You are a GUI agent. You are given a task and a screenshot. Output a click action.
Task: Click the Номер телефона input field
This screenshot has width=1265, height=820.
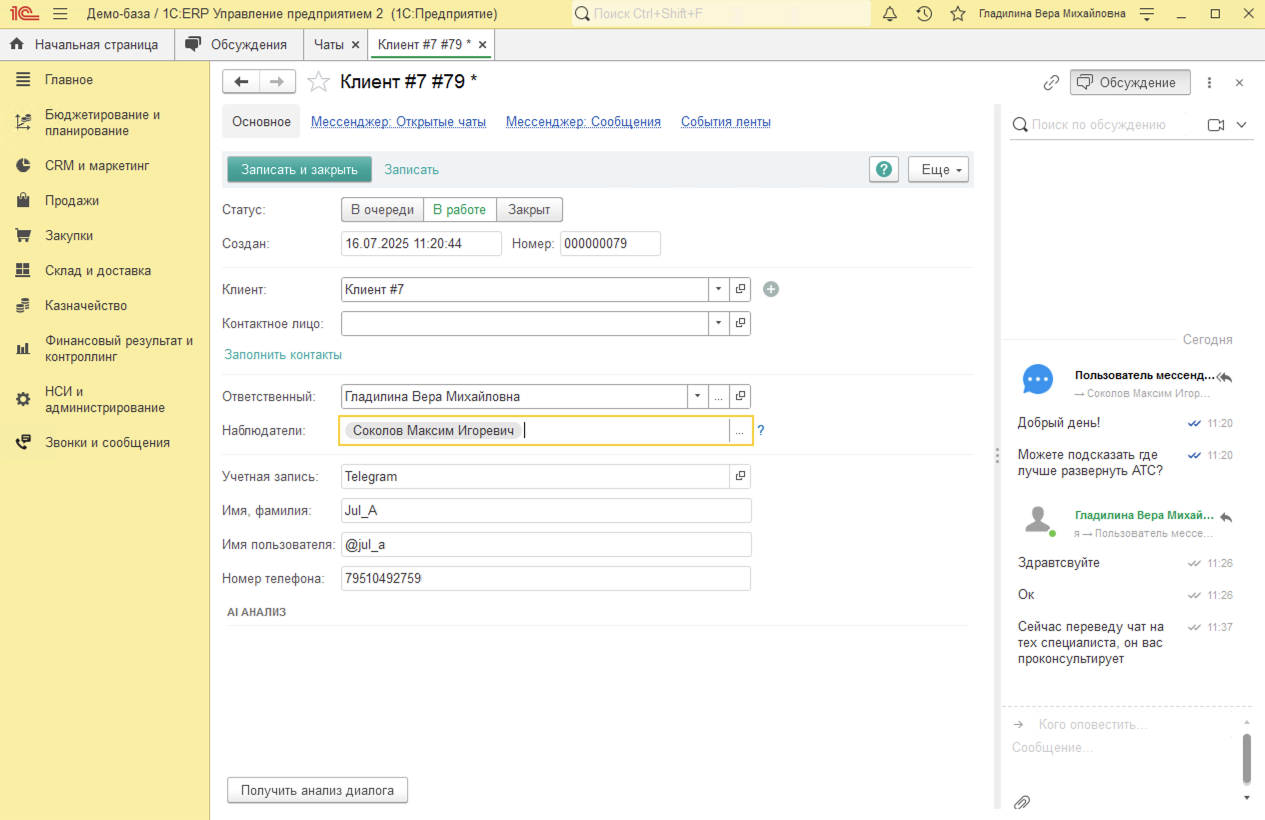[545, 578]
